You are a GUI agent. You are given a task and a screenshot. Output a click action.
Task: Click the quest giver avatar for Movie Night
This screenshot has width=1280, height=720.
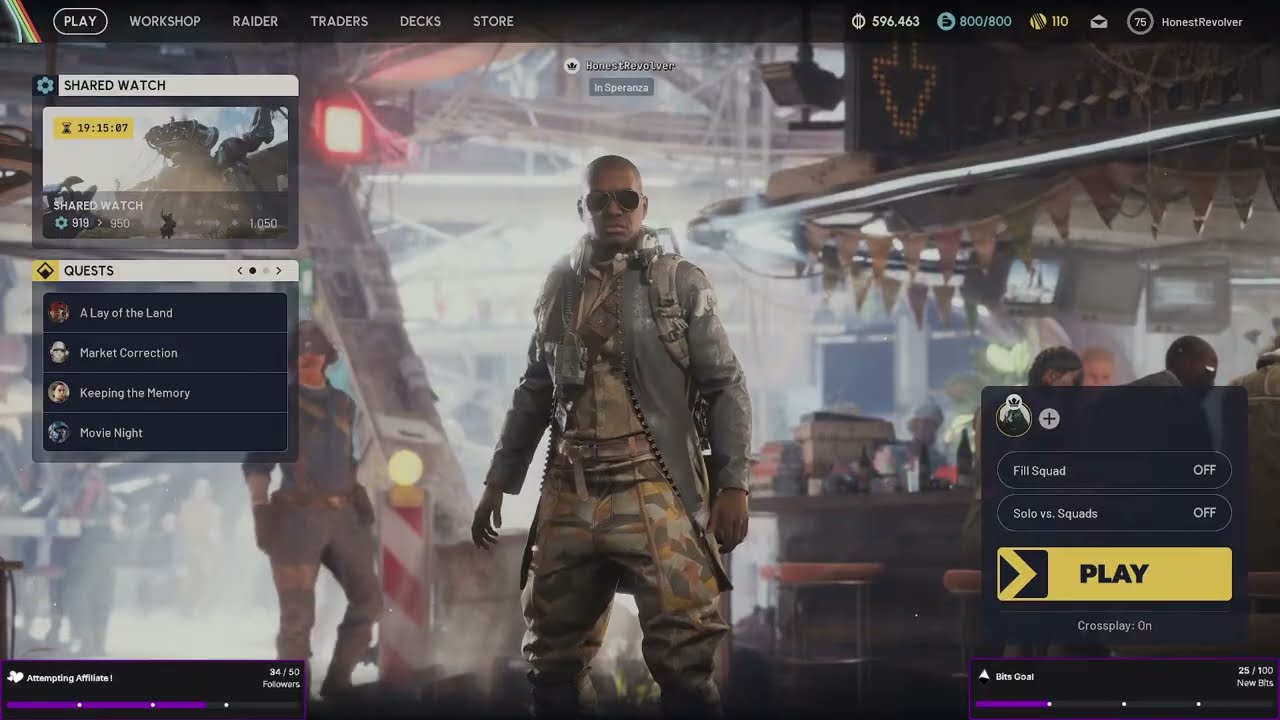tap(59, 432)
